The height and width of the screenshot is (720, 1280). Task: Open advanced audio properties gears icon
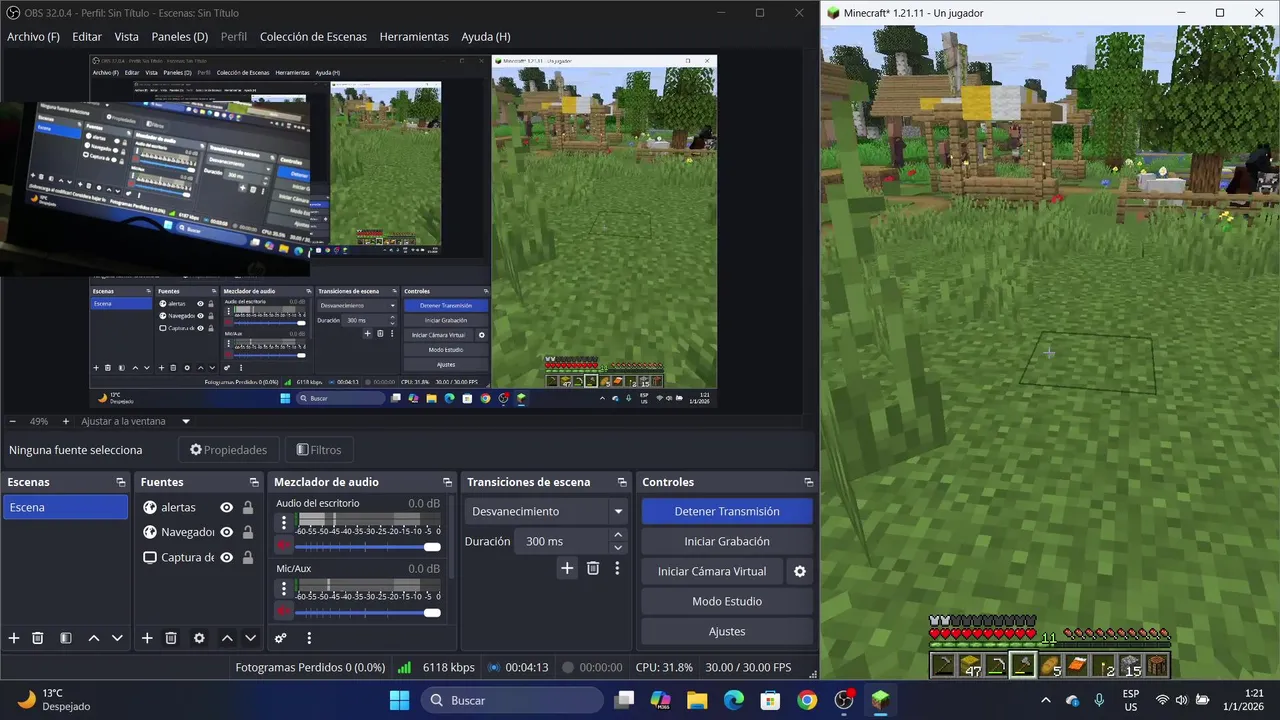pyautogui.click(x=281, y=638)
